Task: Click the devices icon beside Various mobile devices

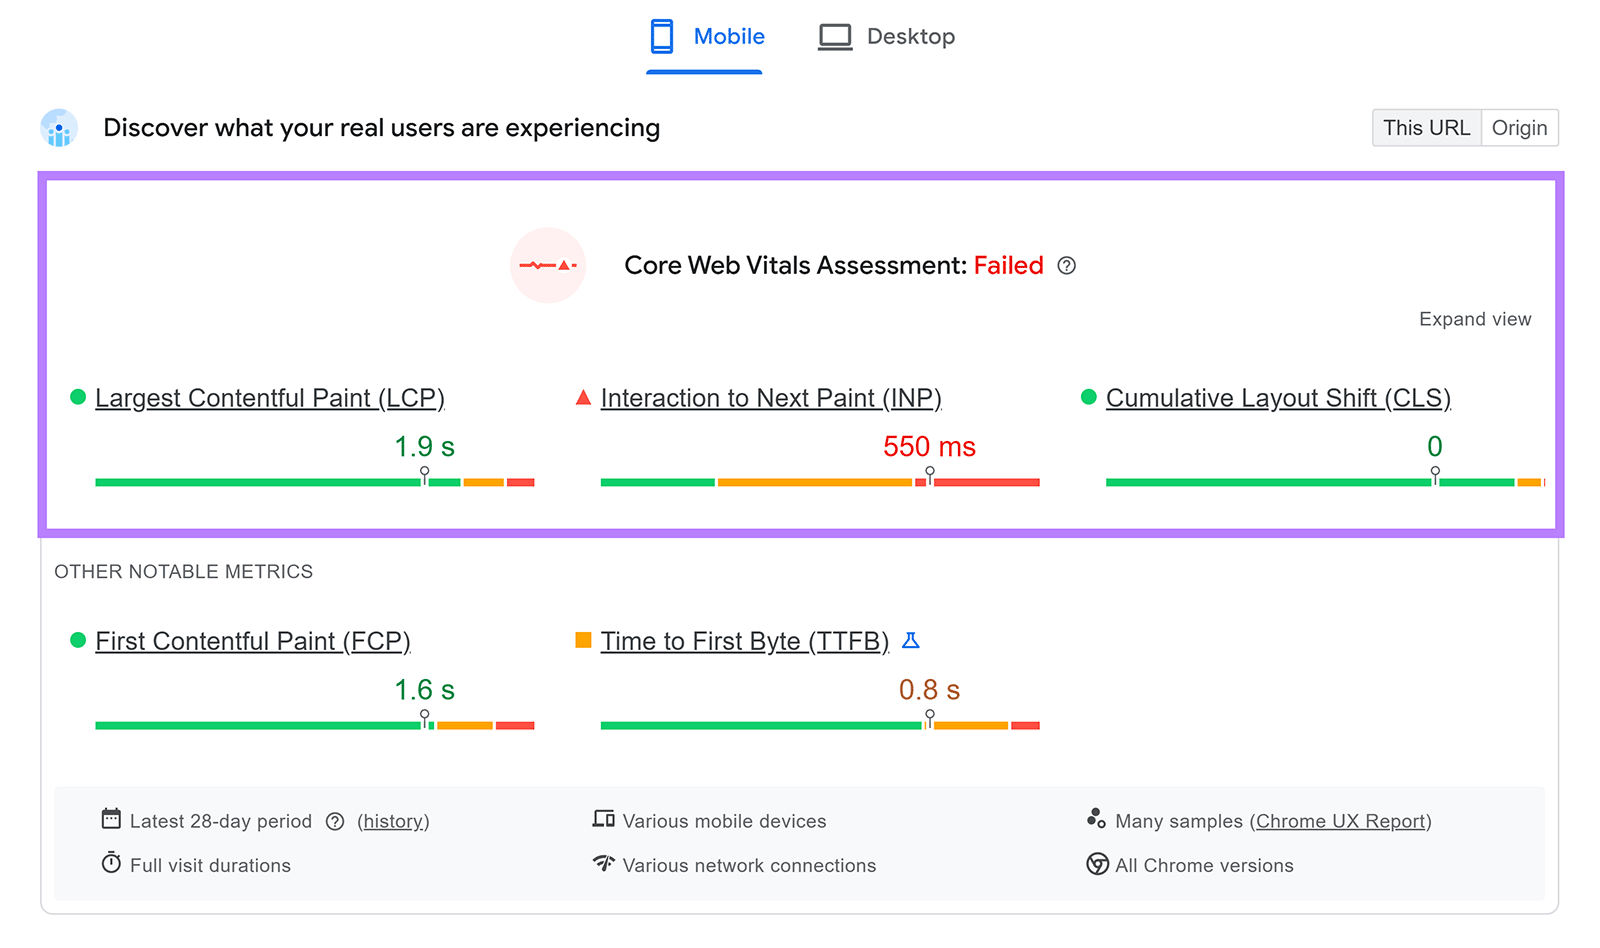Action: pyautogui.click(x=603, y=819)
